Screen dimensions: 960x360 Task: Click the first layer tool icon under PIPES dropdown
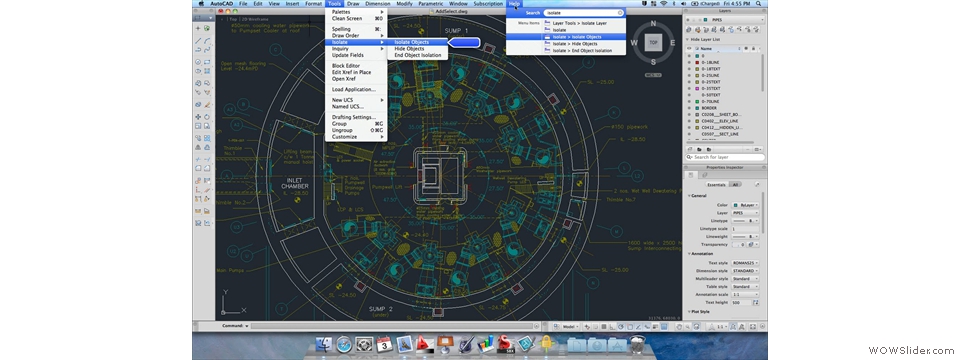689,29
